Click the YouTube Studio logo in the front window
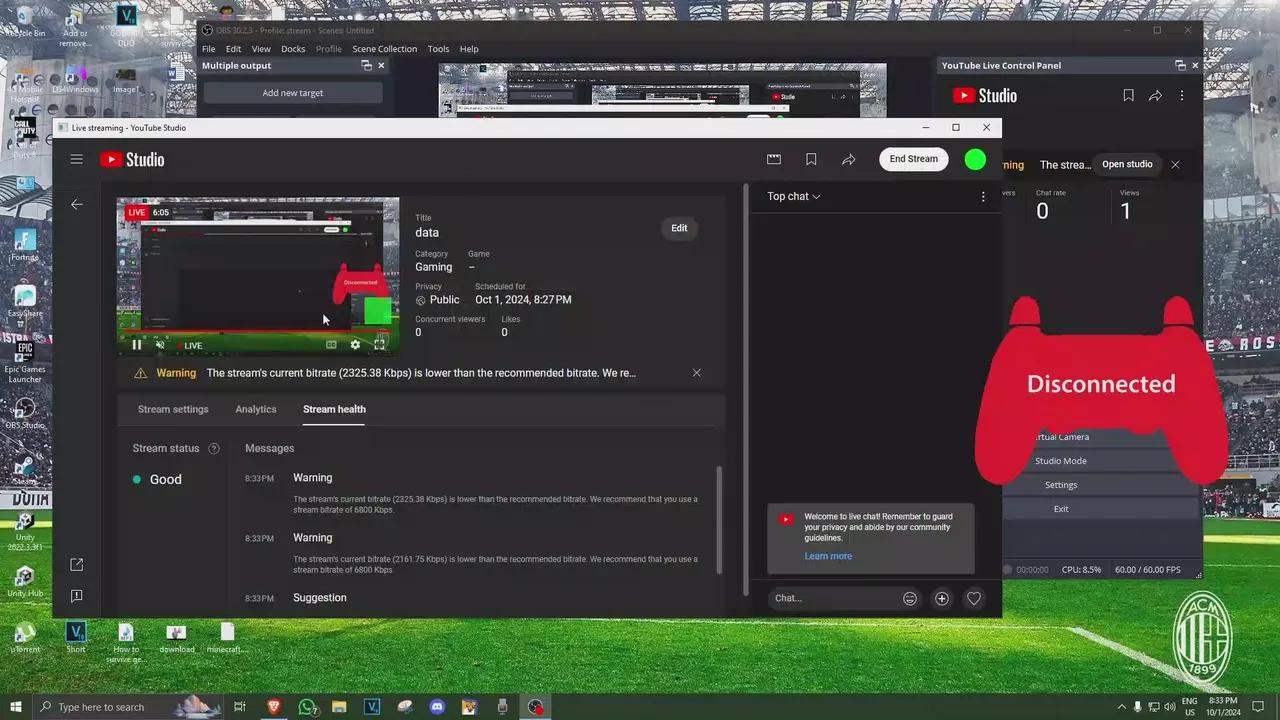The image size is (1280, 720). (x=132, y=159)
